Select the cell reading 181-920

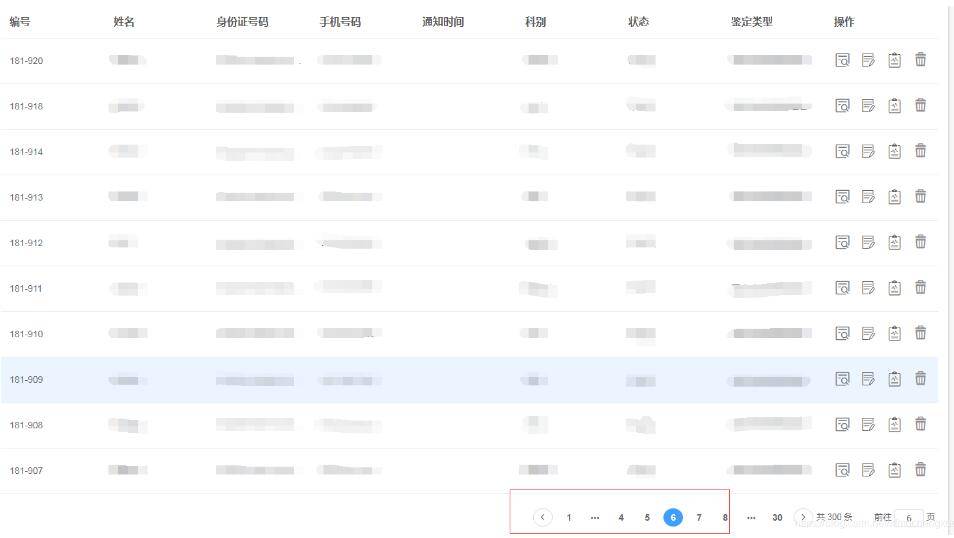(26, 61)
